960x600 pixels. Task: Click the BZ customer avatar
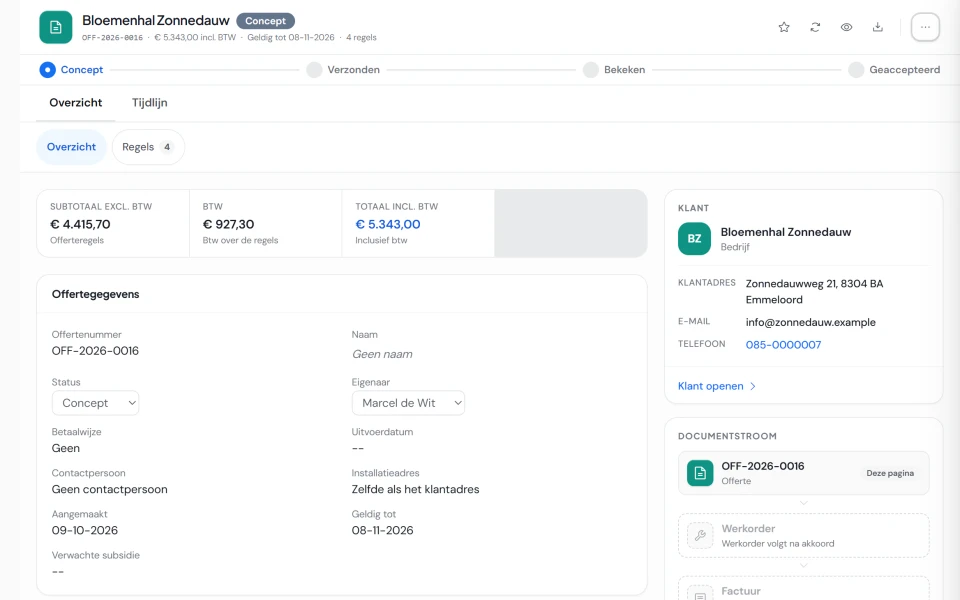694,238
